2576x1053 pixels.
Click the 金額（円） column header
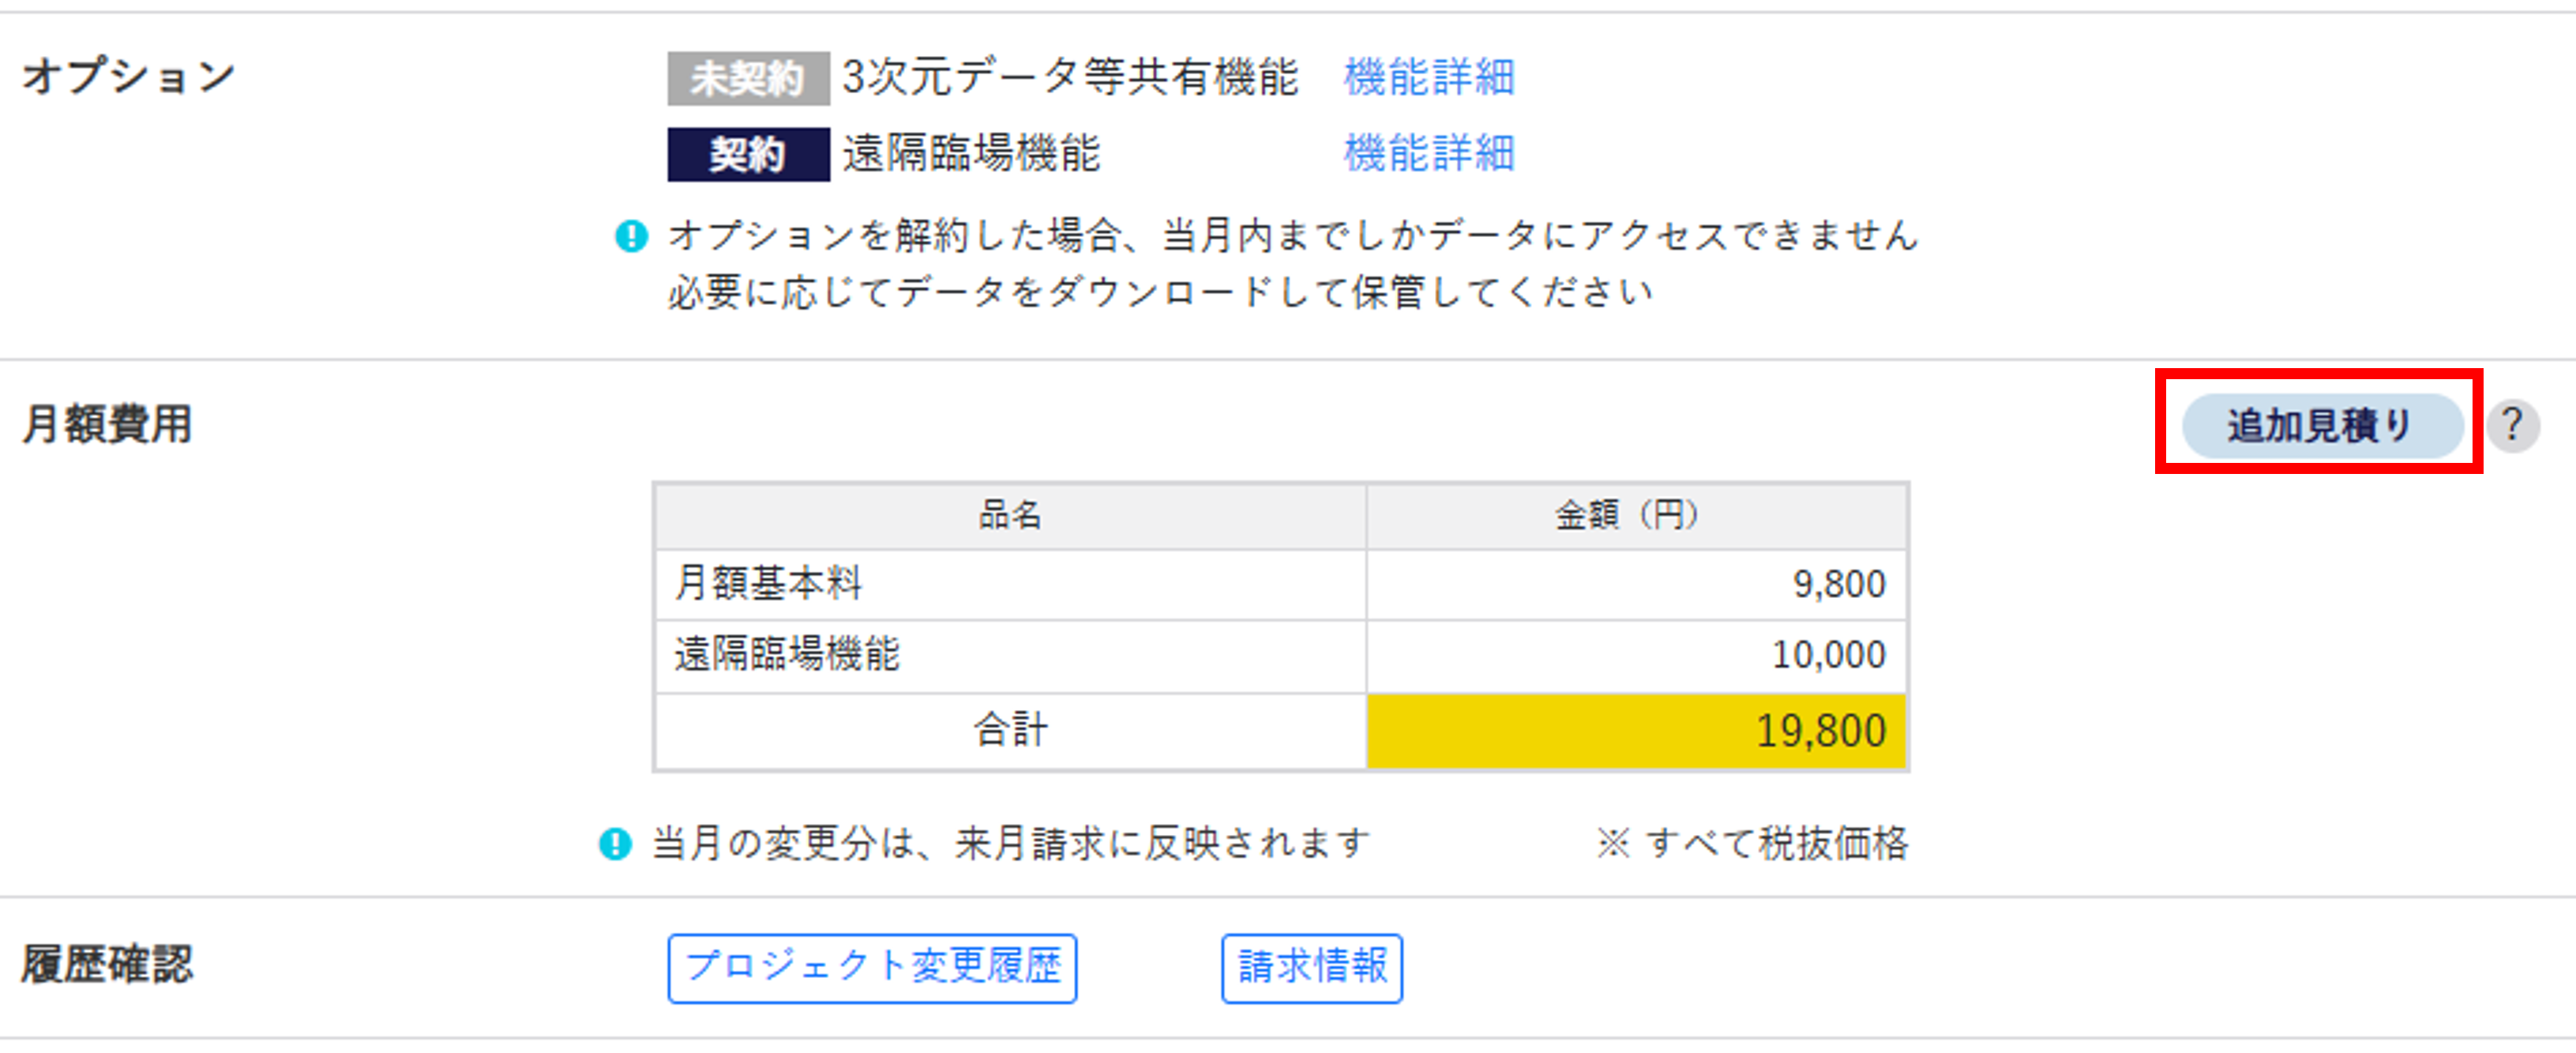tap(1636, 515)
